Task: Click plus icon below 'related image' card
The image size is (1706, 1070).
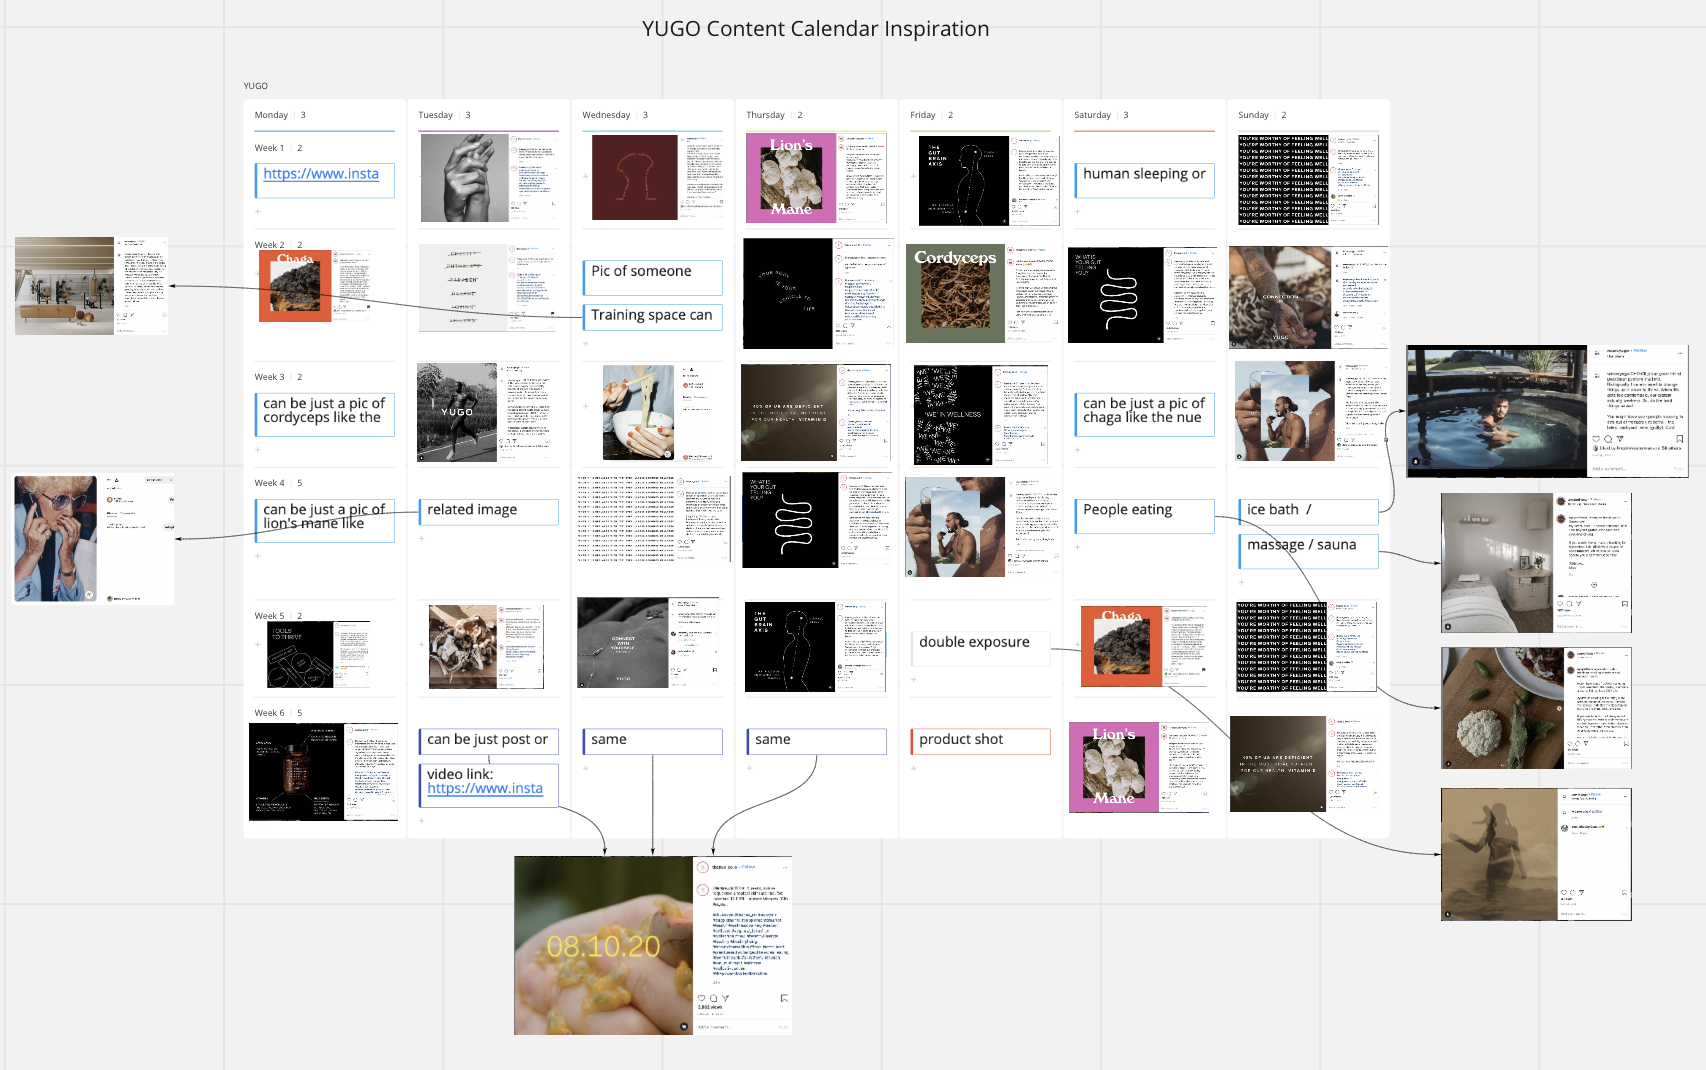Action: point(421,538)
